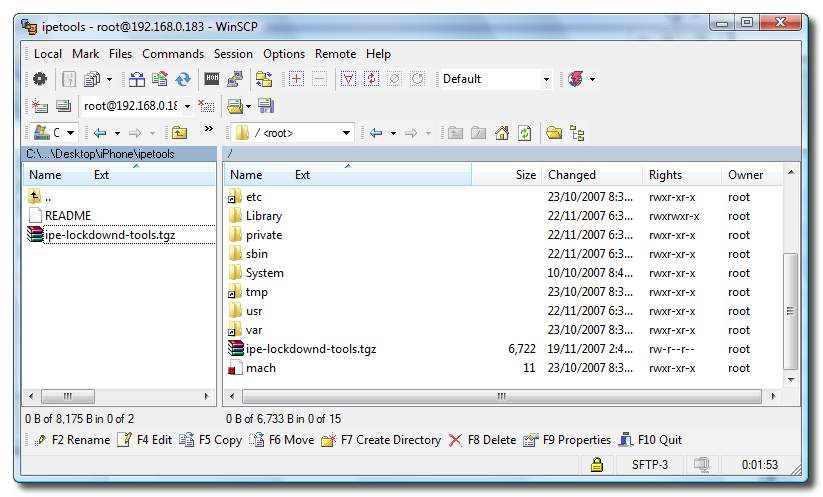The height and width of the screenshot is (497, 823).
Task: Open the Commands menu
Action: coord(172,54)
